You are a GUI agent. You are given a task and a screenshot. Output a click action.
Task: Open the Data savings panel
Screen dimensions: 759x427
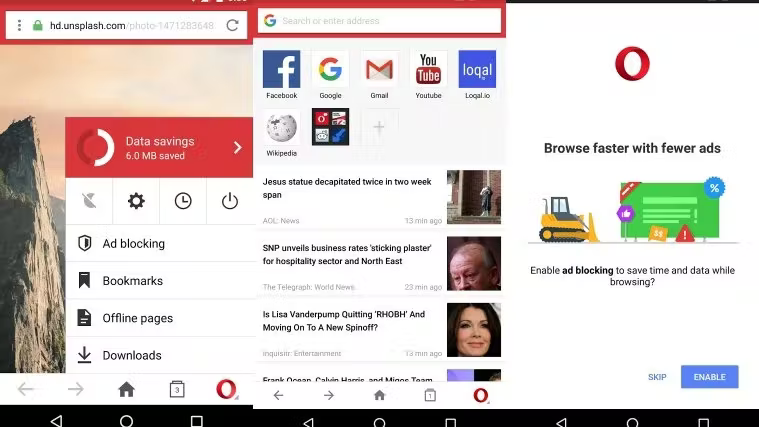point(159,147)
